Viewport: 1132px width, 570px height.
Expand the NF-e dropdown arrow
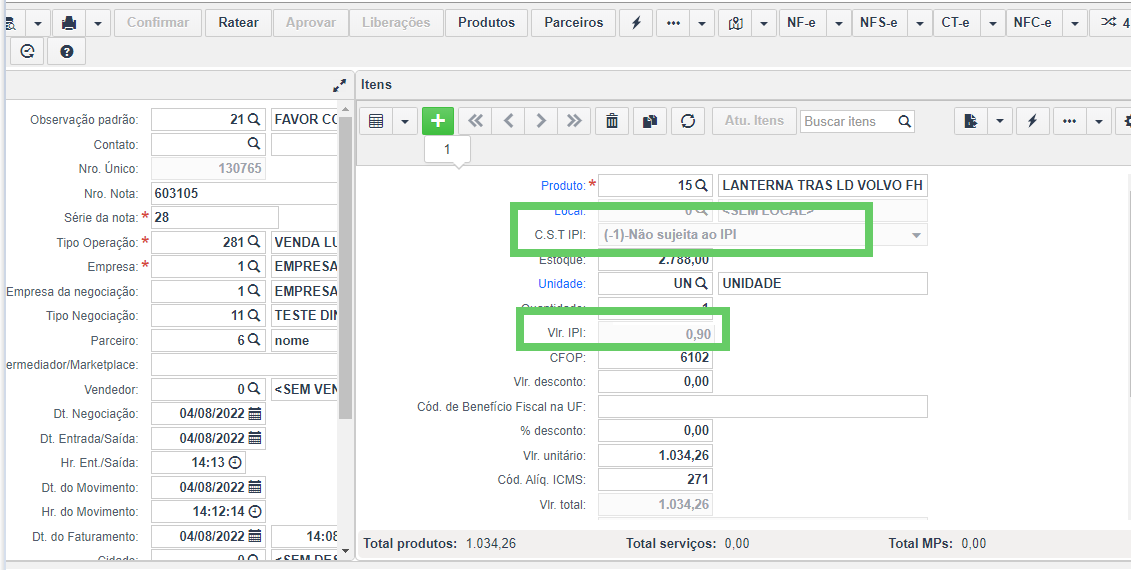[x=838, y=23]
